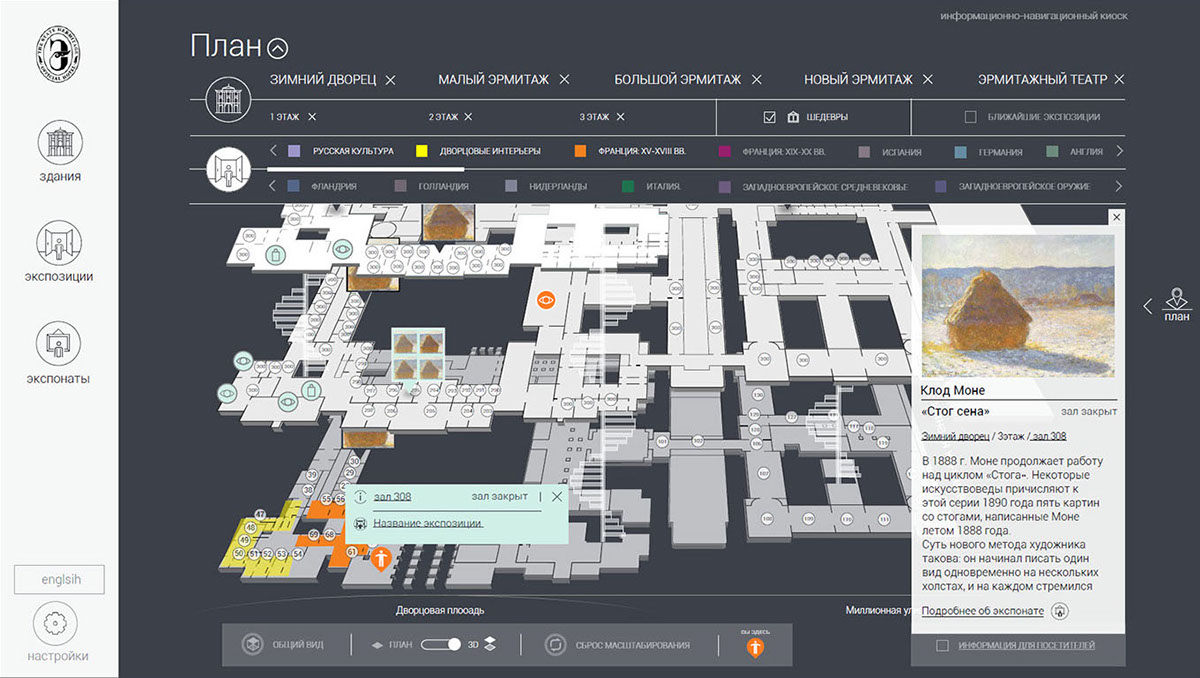Screen dimensions: 1200x678
Task: Toggle the Дворцовые интерьеры exposition filter
Action: click(x=478, y=152)
